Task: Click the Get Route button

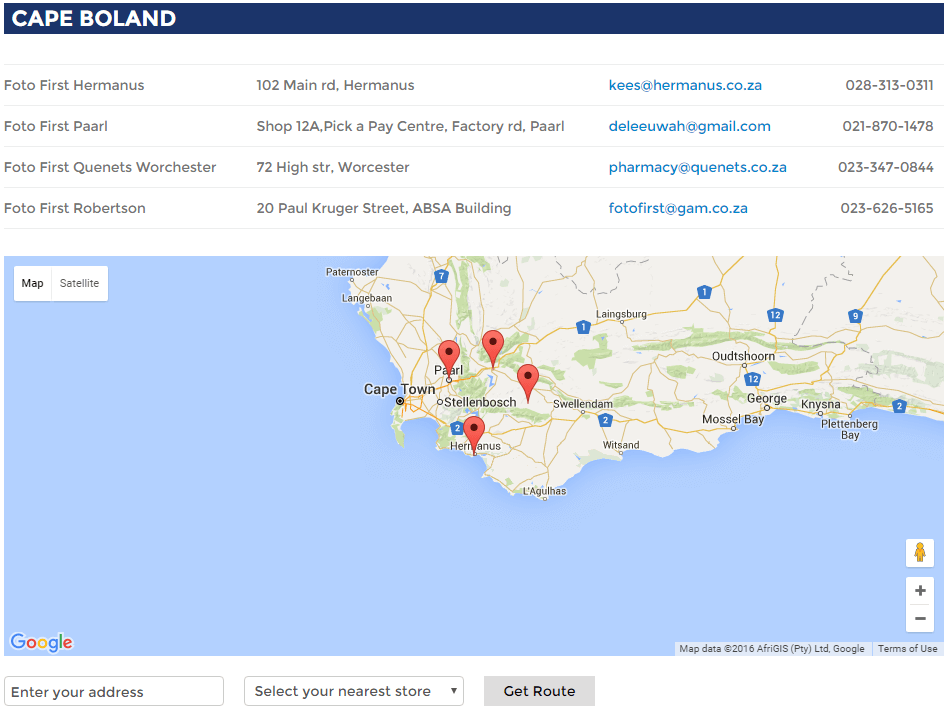Action: tap(539, 691)
